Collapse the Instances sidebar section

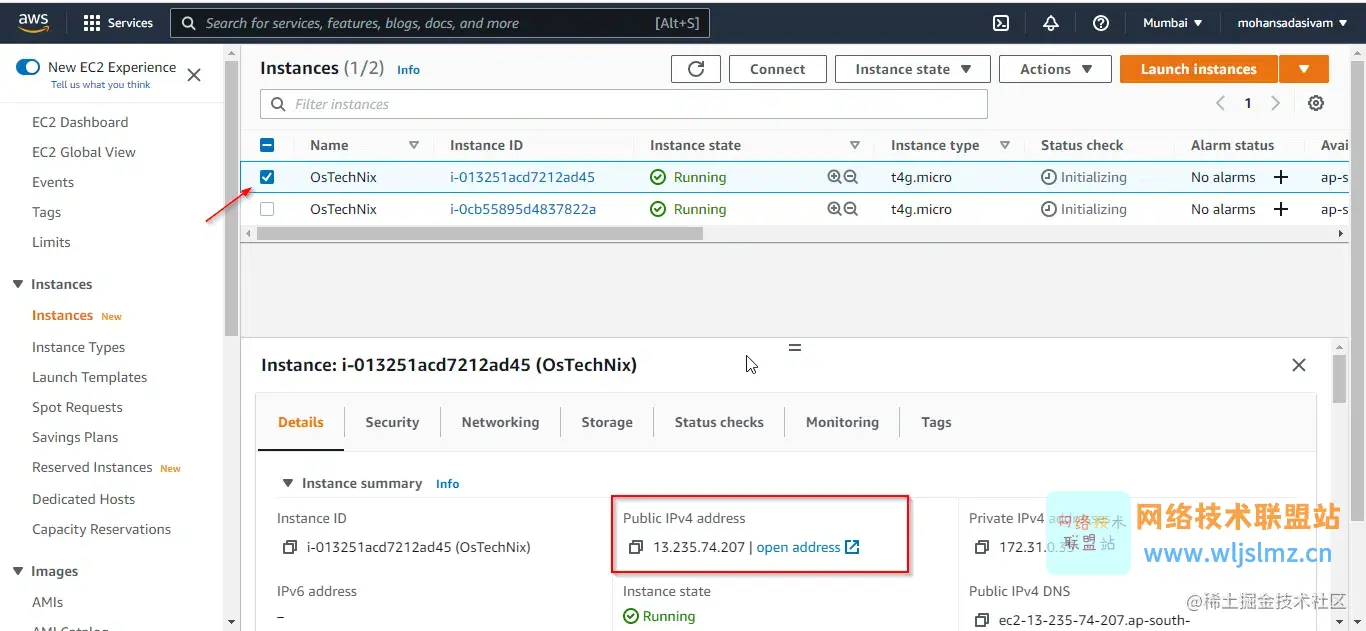(x=18, y=284)
